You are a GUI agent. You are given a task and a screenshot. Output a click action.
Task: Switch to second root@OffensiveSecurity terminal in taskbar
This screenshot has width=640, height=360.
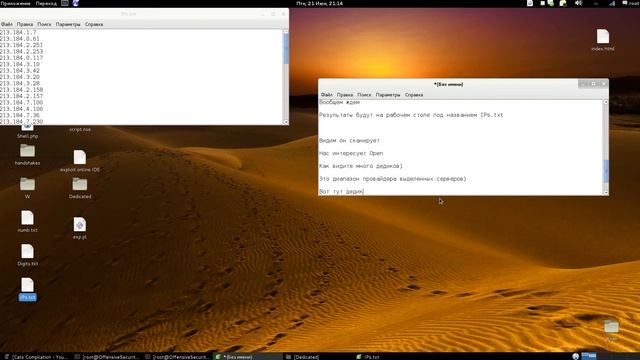pyautogui.click(x=178, y=357)
